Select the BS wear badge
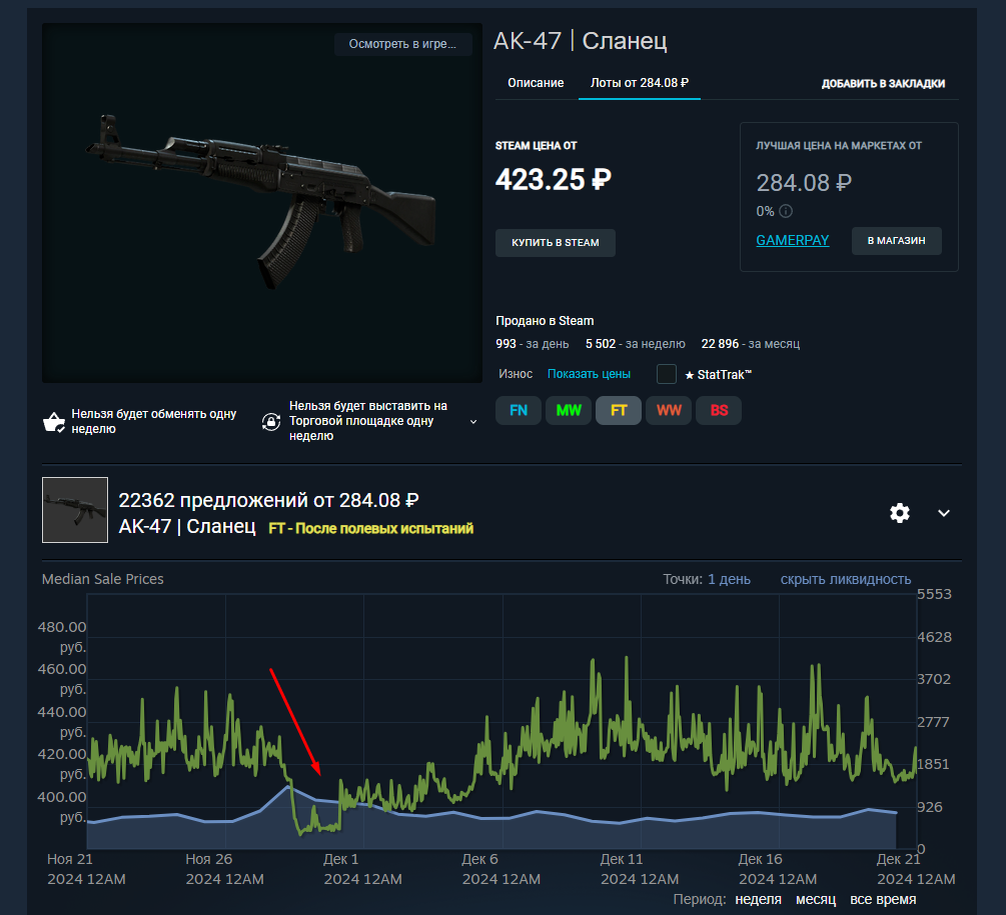The height and width of the screenshot is (915, 1006). point(719,411)
